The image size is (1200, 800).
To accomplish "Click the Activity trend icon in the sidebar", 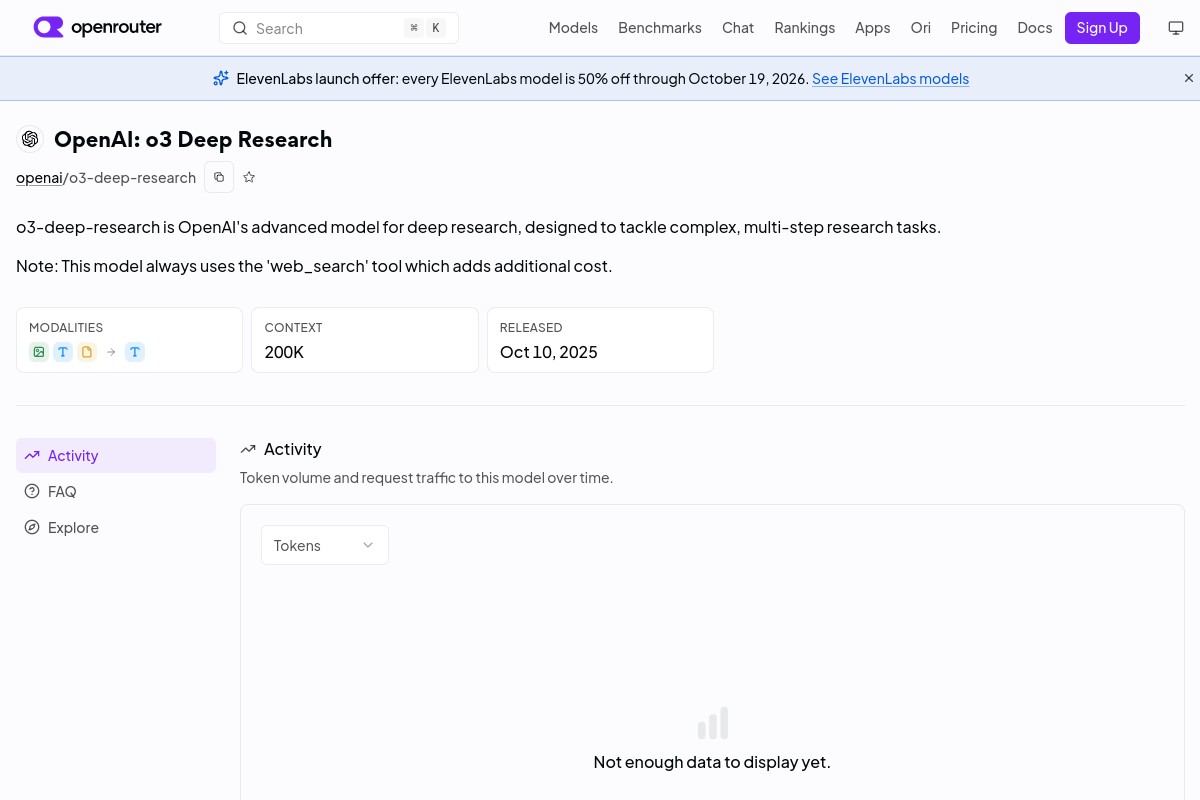I will (x=32, y=455).
